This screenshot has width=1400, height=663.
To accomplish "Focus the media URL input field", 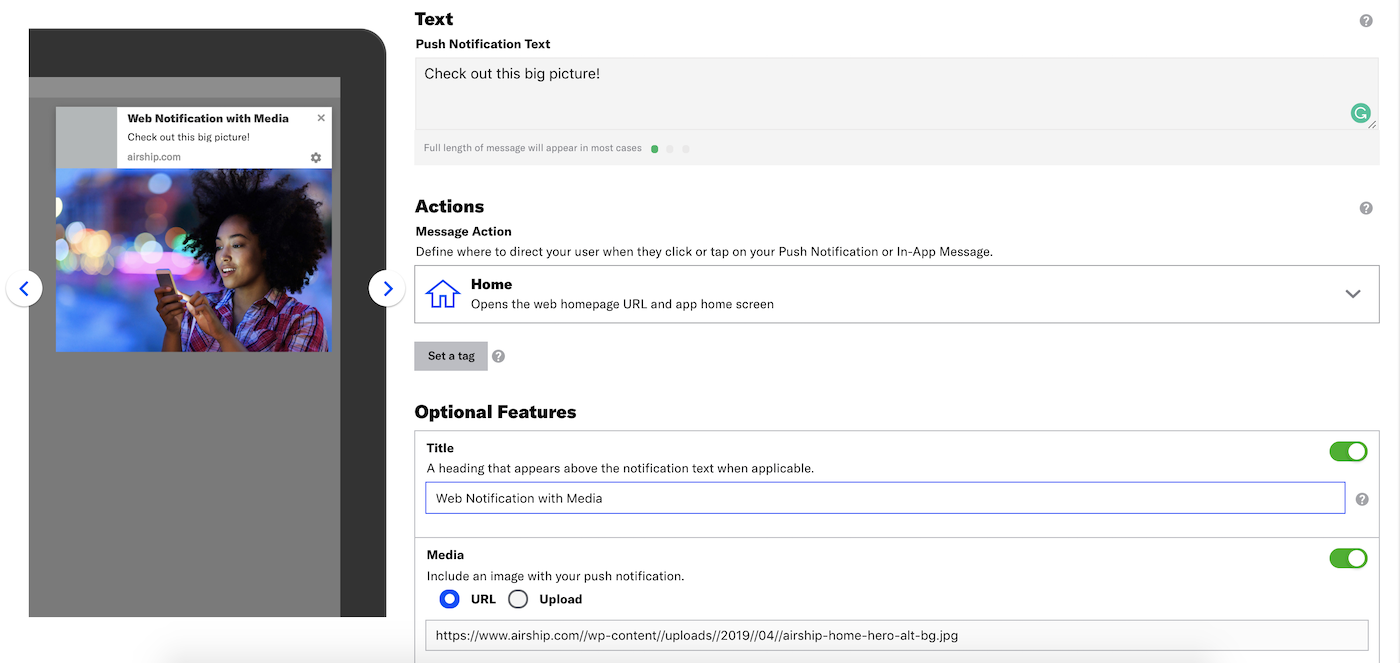I will [897, 635].
